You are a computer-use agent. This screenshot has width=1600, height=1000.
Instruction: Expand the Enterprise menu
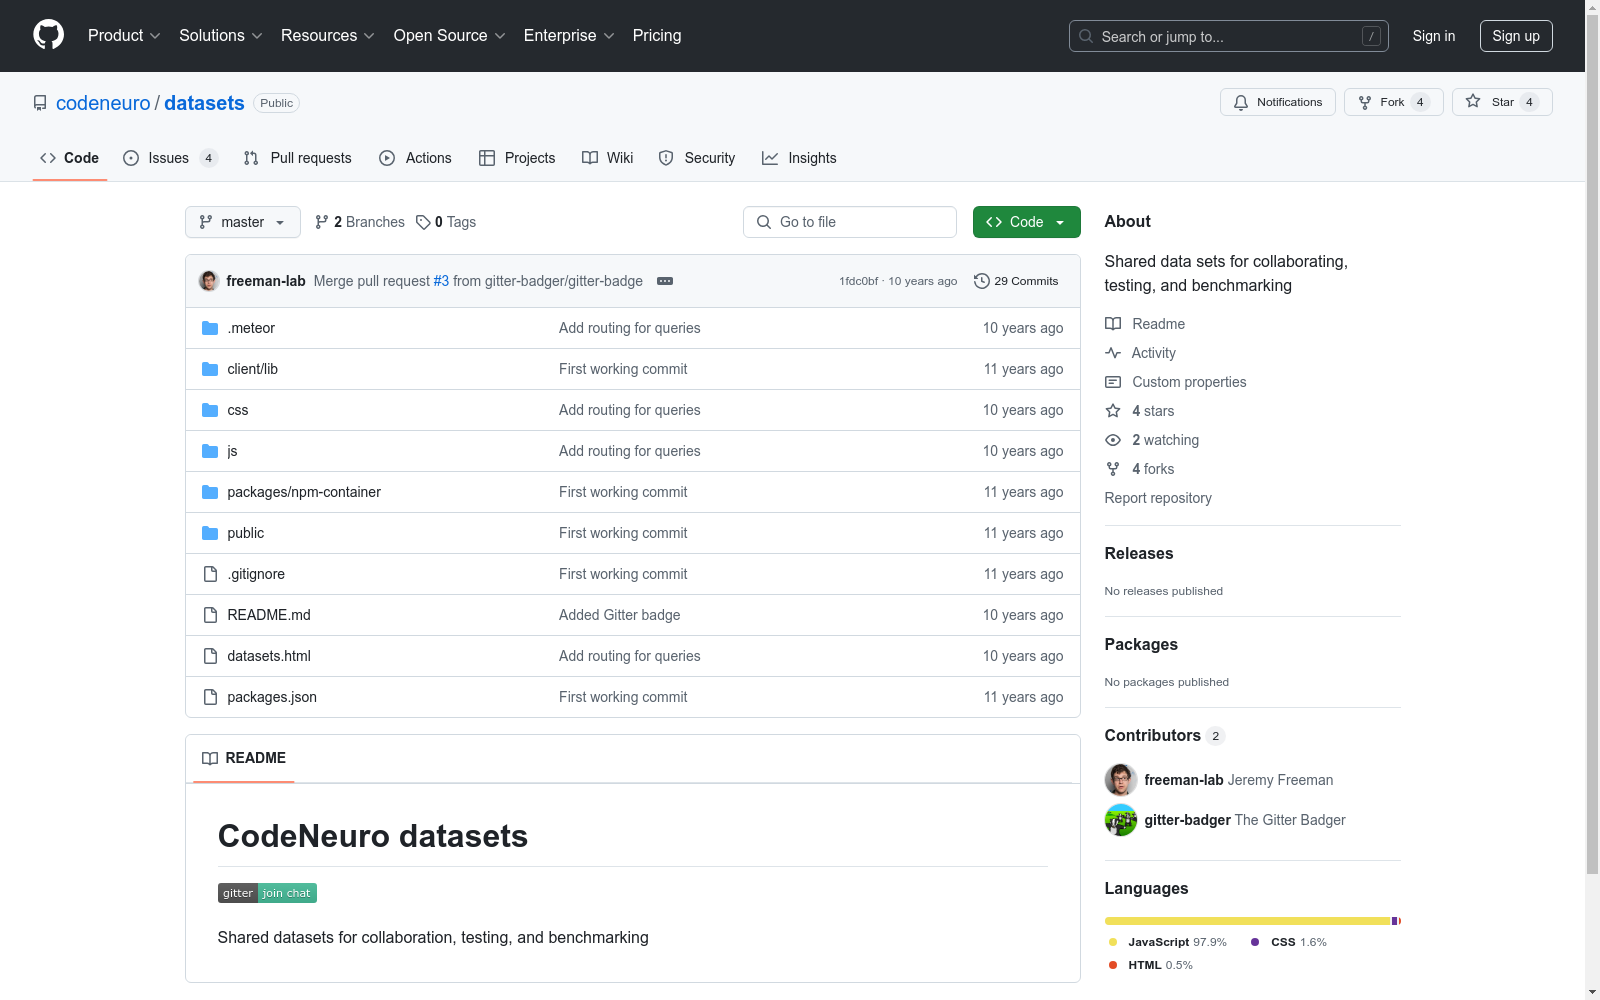(x=569, y=36)
